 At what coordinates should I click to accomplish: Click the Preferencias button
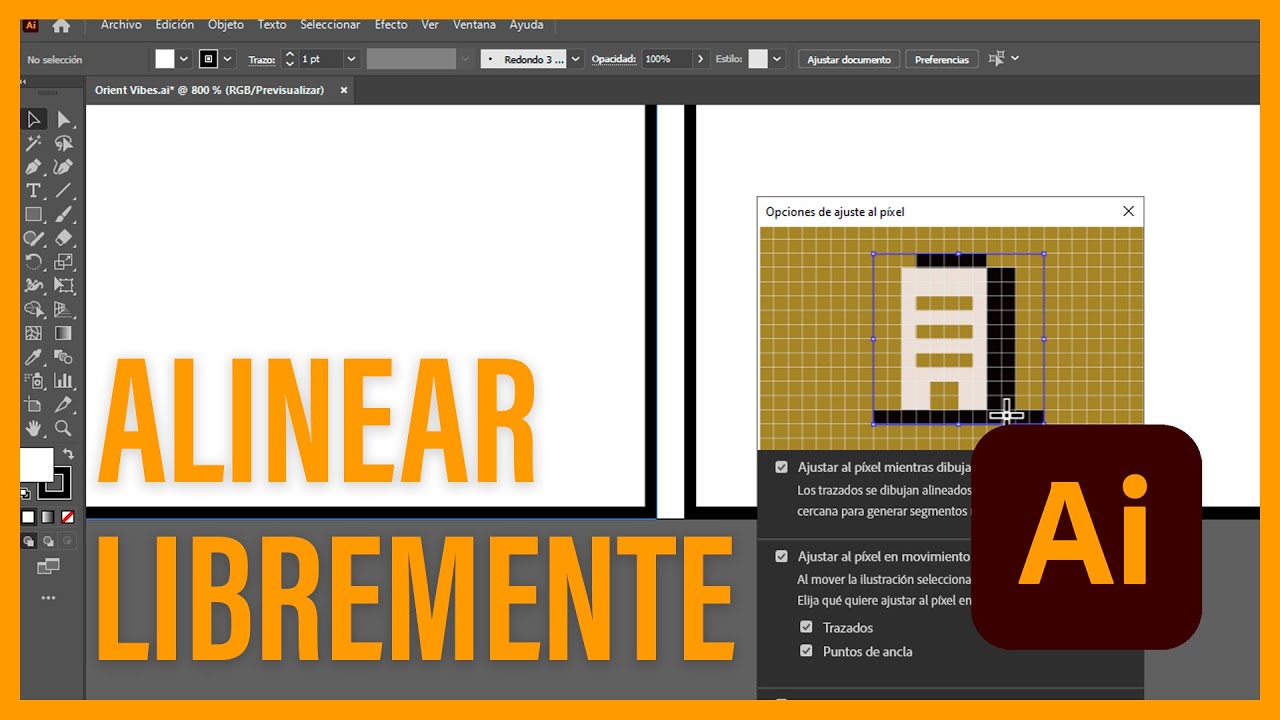[942, 59]
